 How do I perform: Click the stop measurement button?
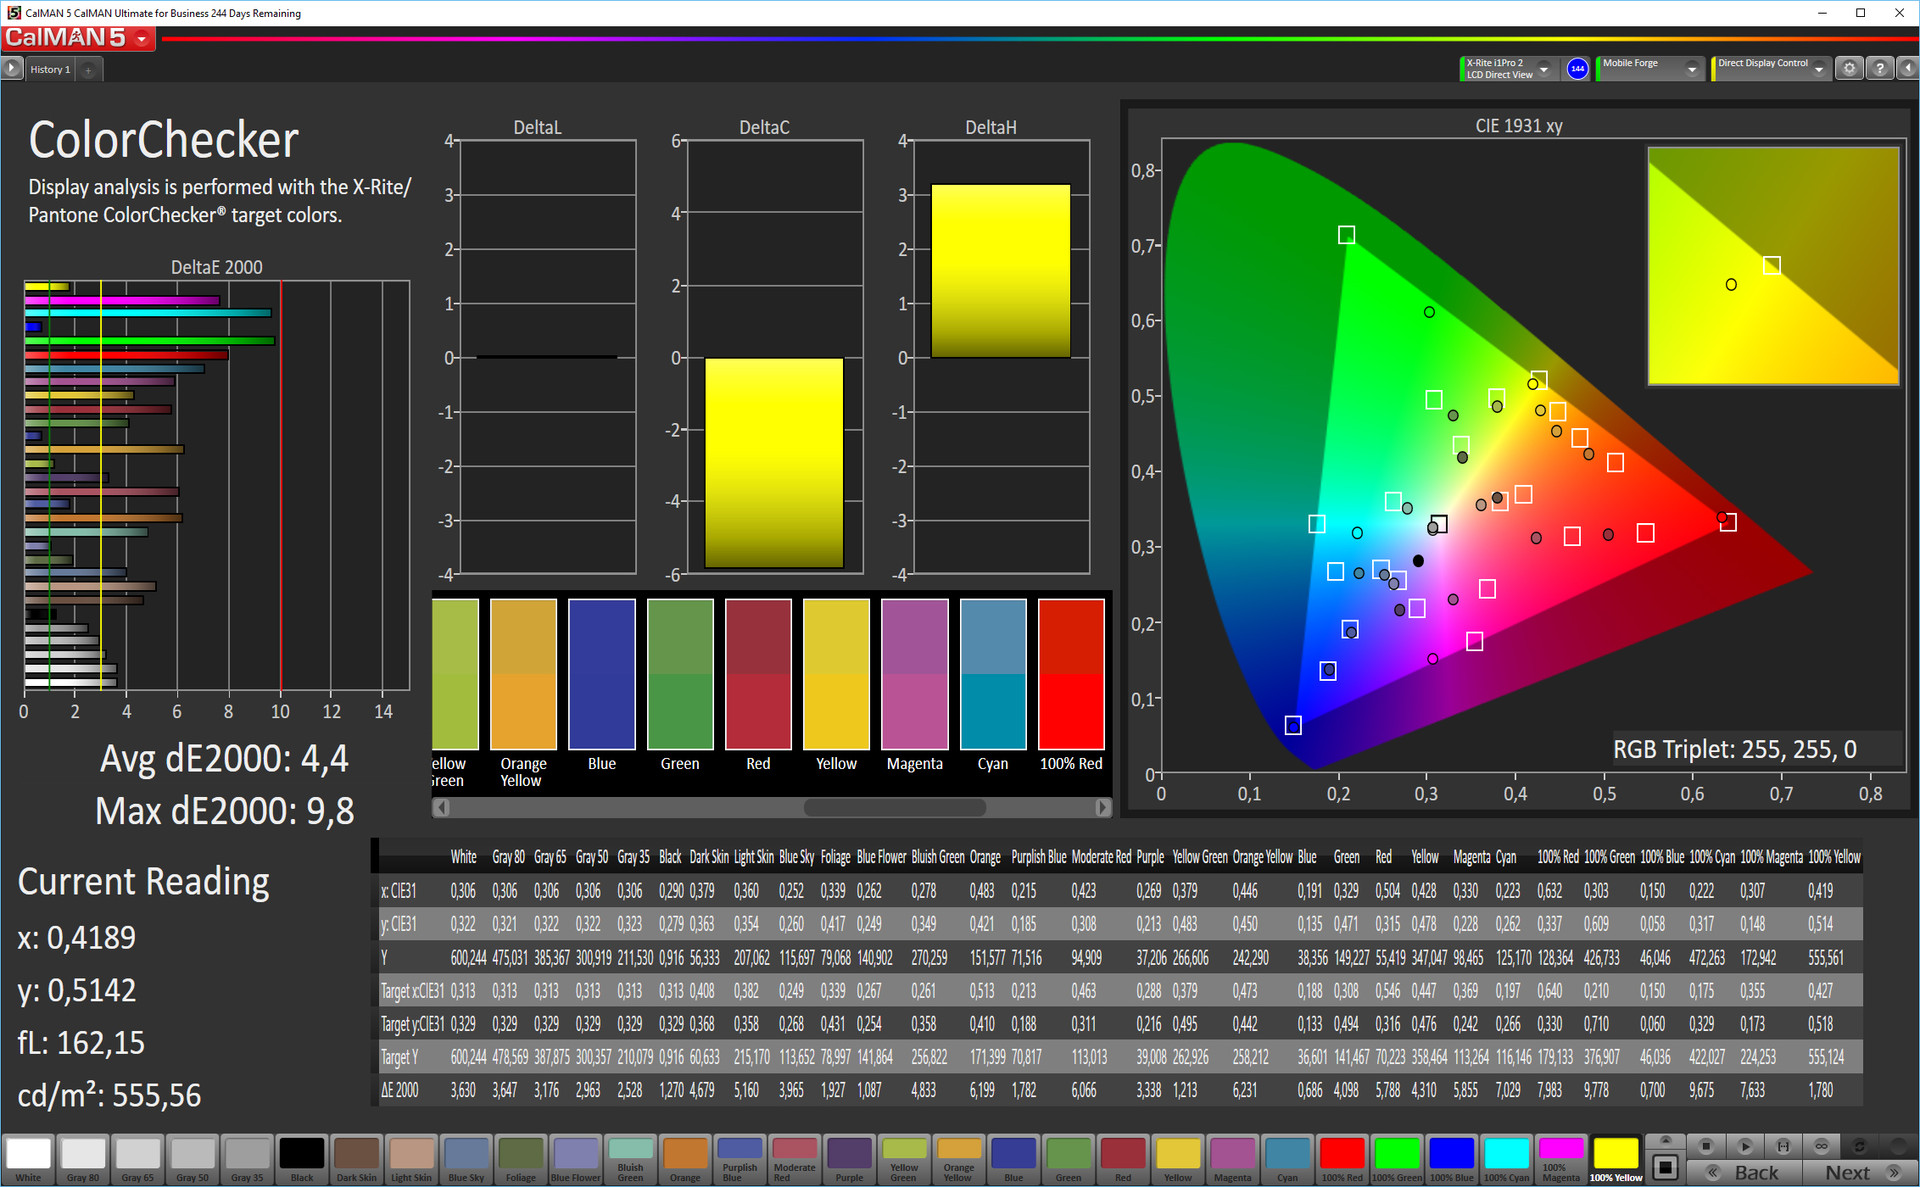(x=1706, y=1146)
